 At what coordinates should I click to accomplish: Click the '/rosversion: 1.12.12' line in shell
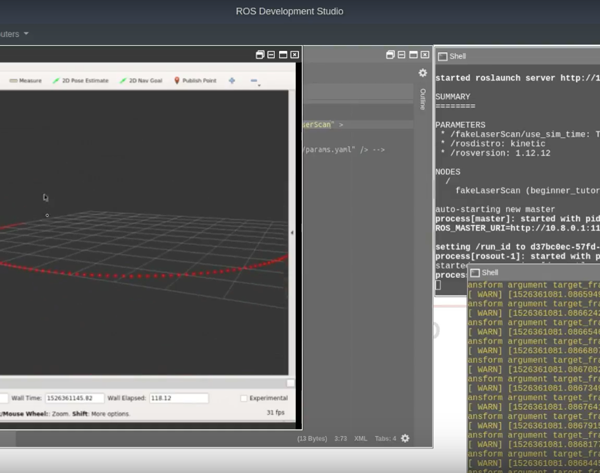pyautogui.click(x=496, y=153)
